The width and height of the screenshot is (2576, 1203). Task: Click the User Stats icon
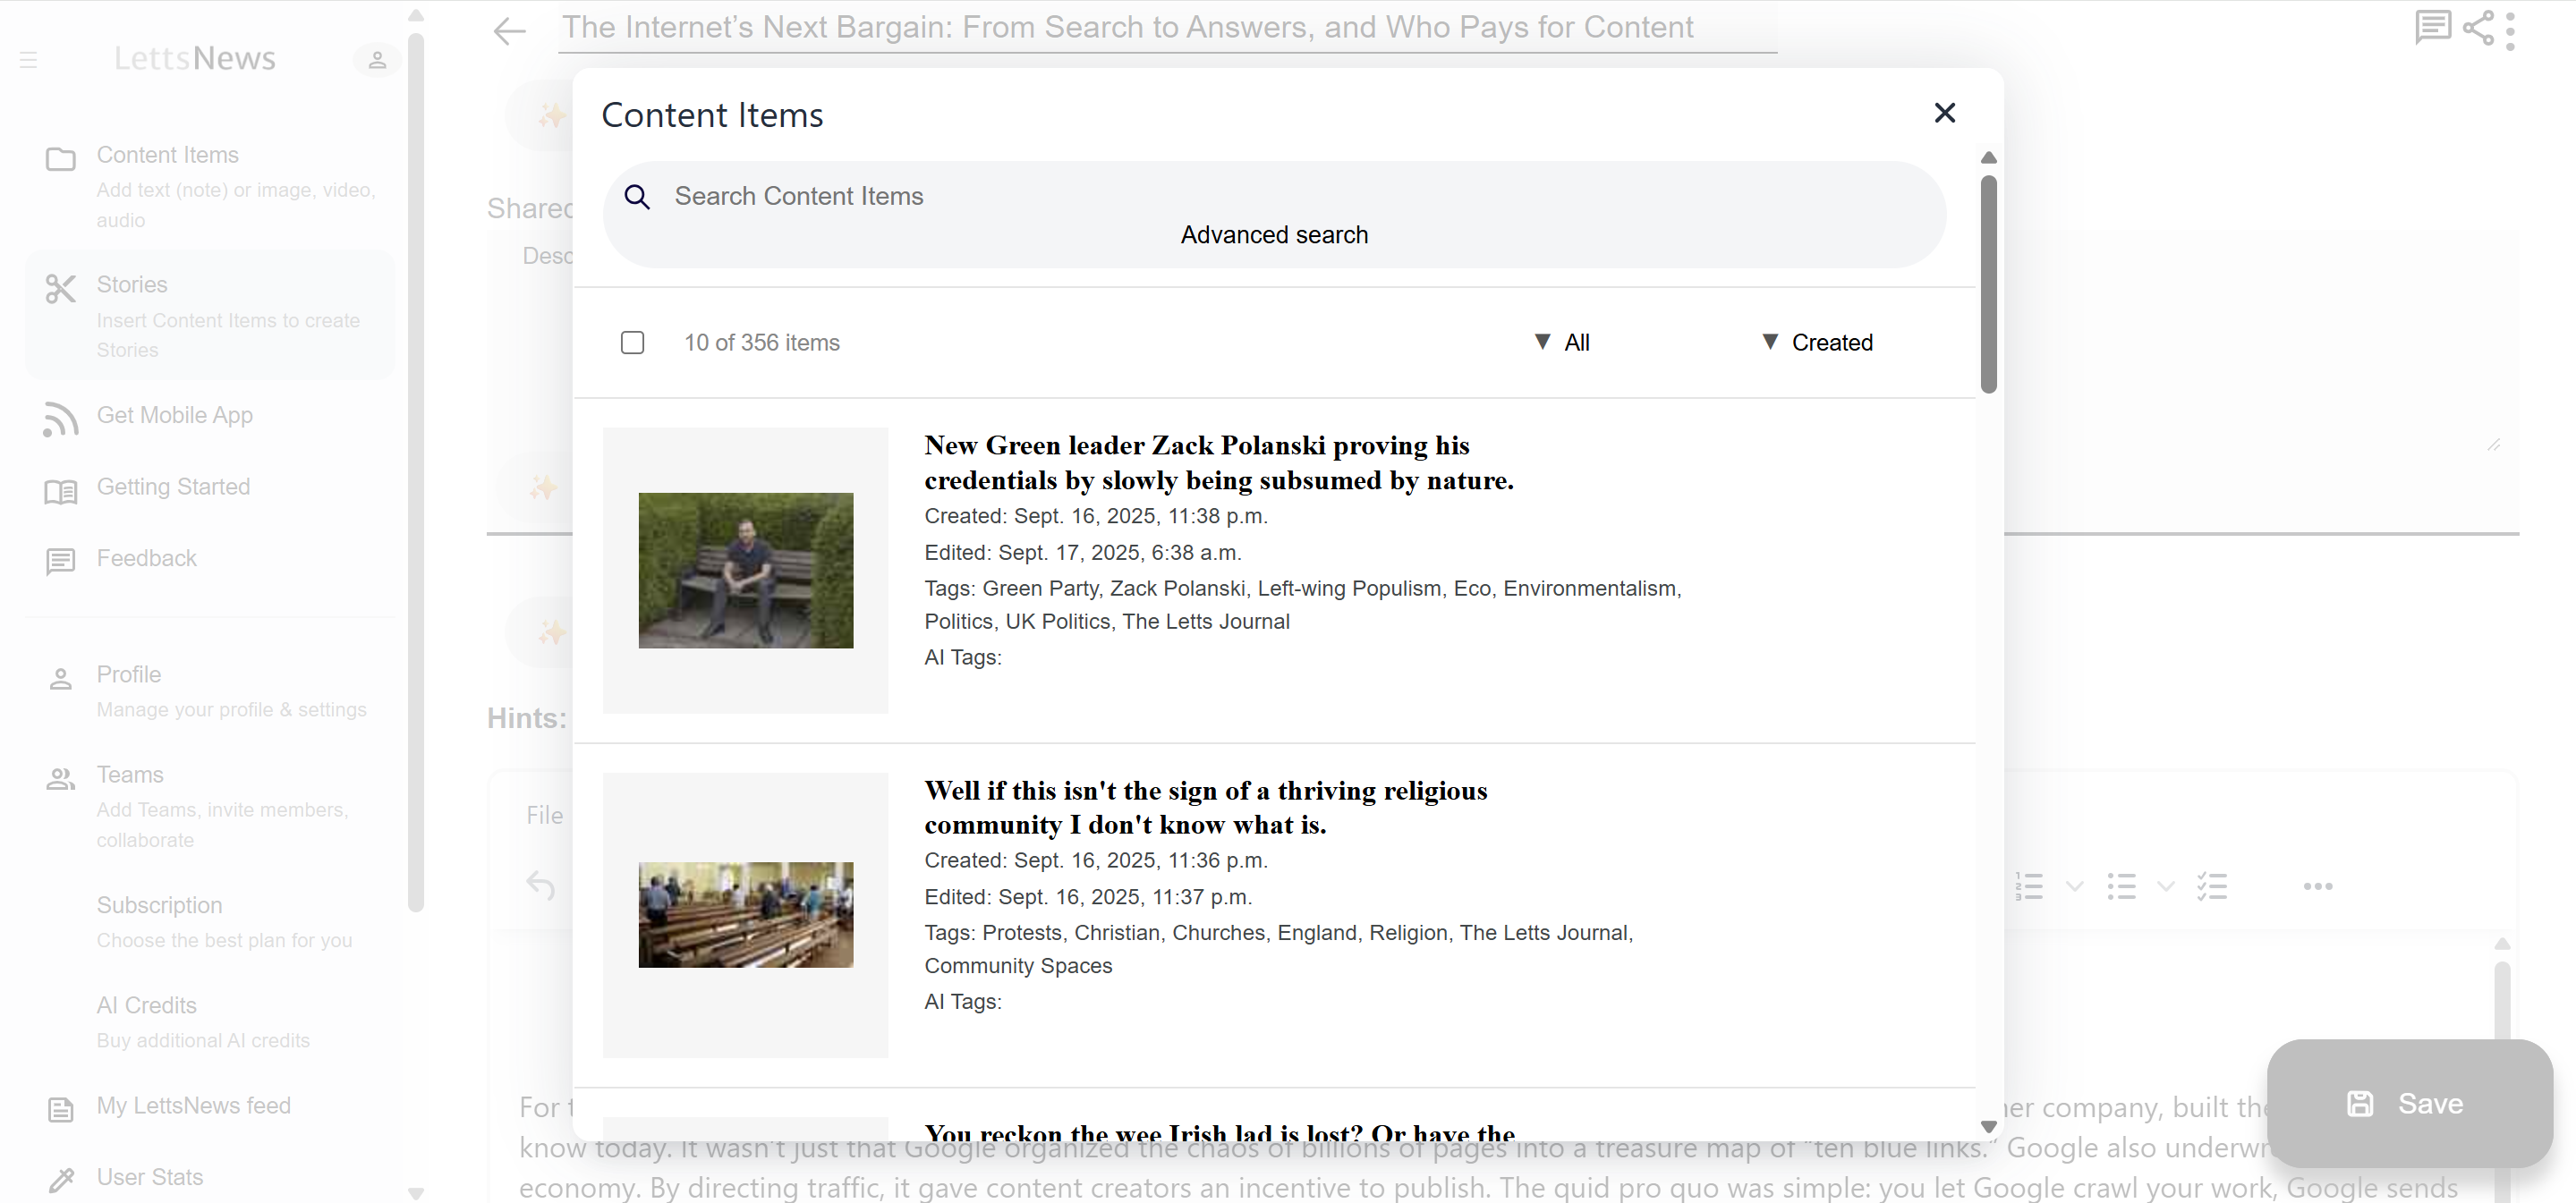[61, 1180]
